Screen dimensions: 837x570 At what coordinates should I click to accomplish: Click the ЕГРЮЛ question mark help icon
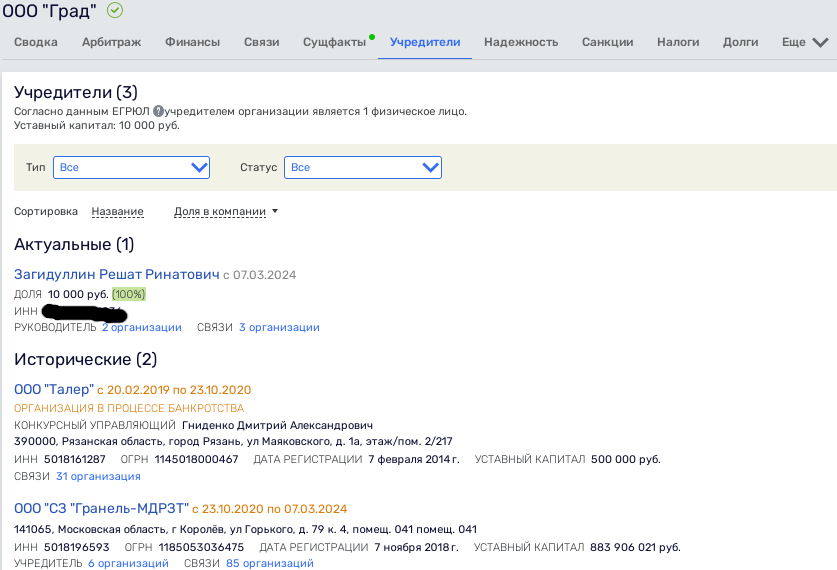point(158,111)
